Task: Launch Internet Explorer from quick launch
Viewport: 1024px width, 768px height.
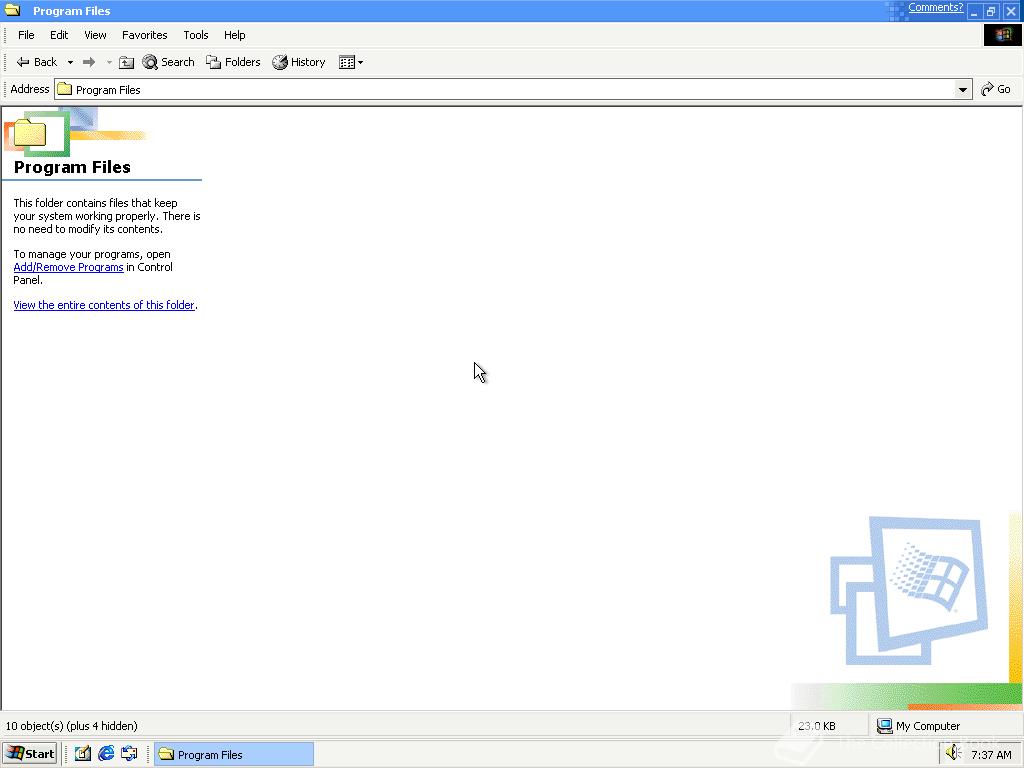Action: 106,754
